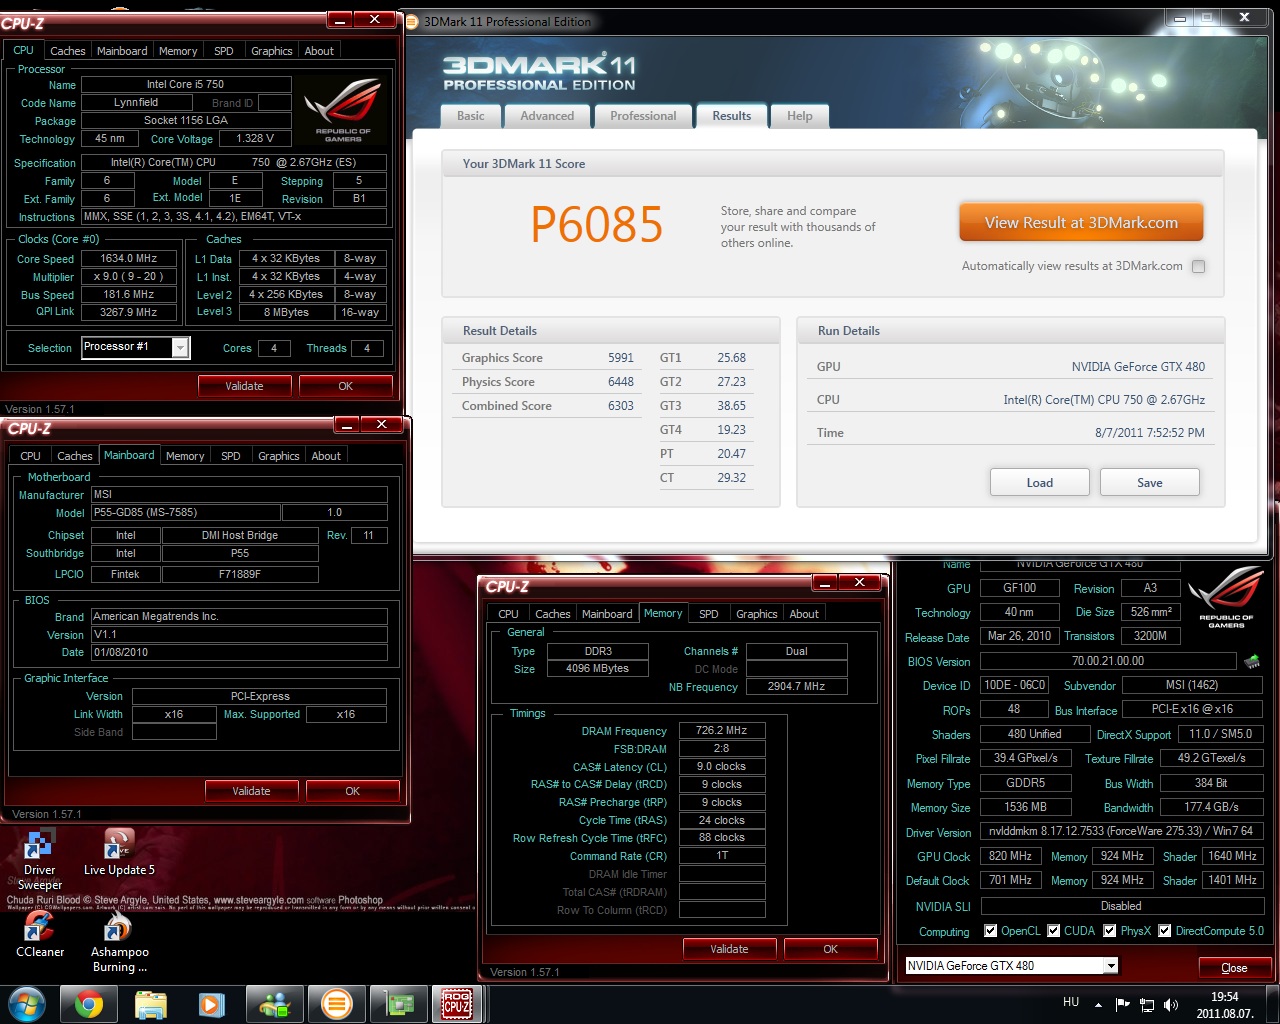The image size is (1280, 1024).
Task: Click the Show Desktop strip on taskbar
Action: tap(1273, 1004)
